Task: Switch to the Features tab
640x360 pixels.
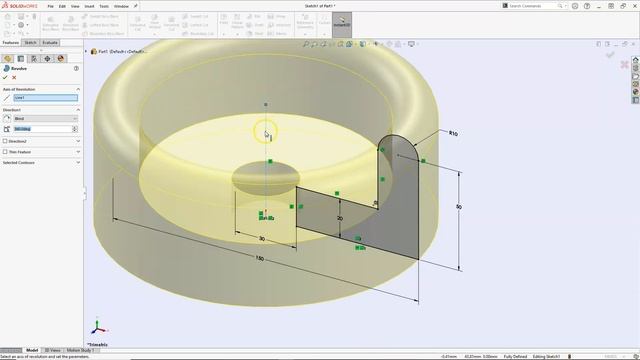Action: (x=11, y=42)
